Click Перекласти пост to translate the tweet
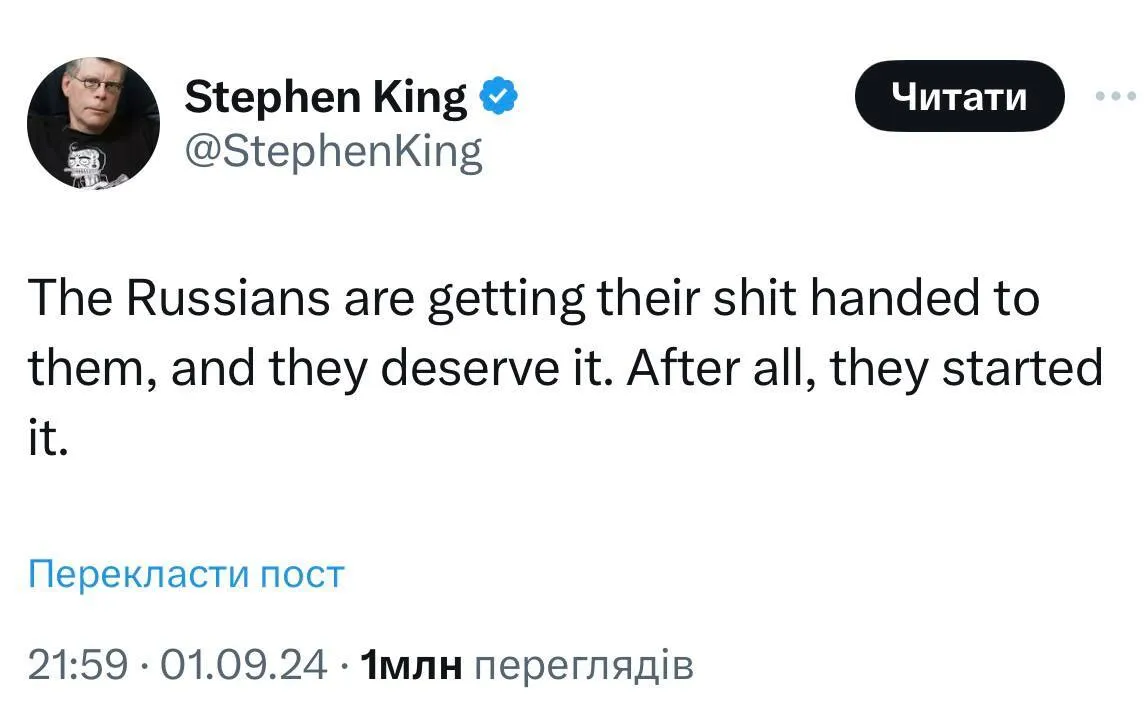The height and width of the screenshot is (714, 1147). tap(186, 573)
